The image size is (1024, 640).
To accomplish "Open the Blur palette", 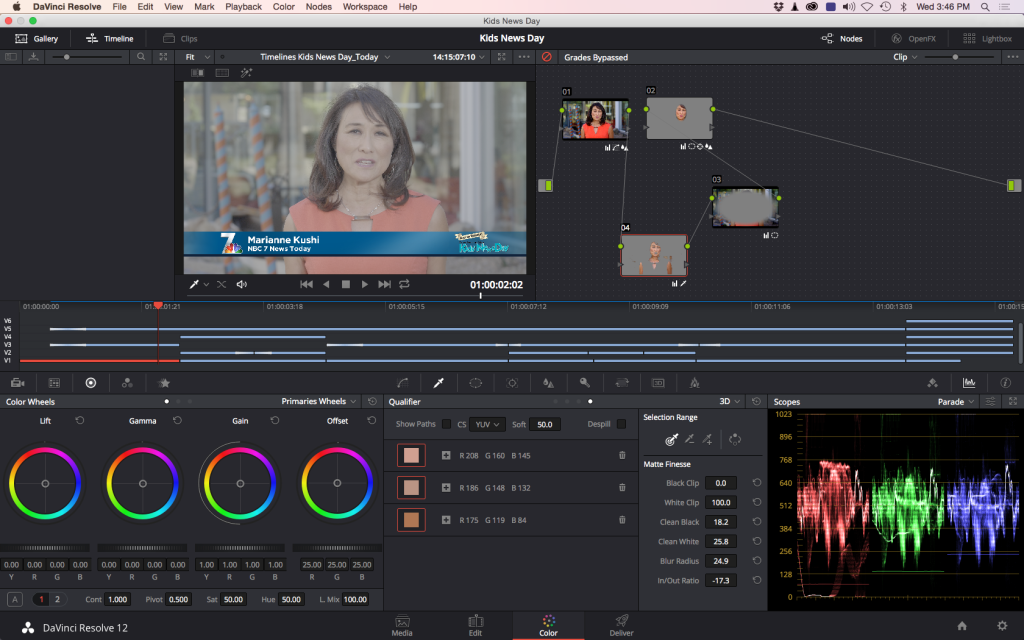I will tap(549, 383).
